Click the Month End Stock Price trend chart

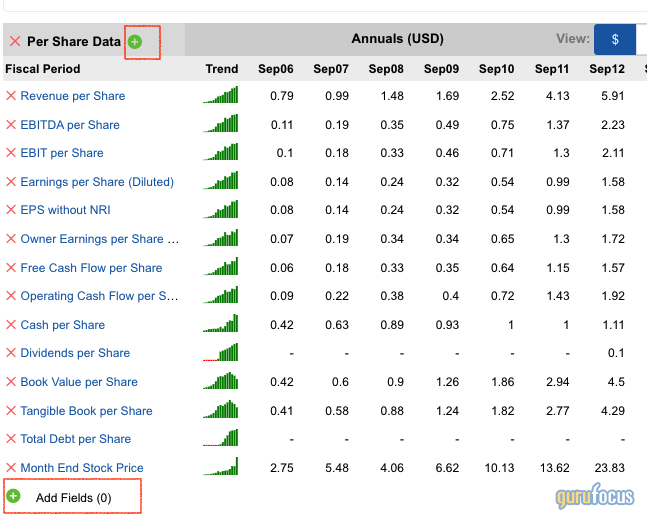click(x=220, y=466)
